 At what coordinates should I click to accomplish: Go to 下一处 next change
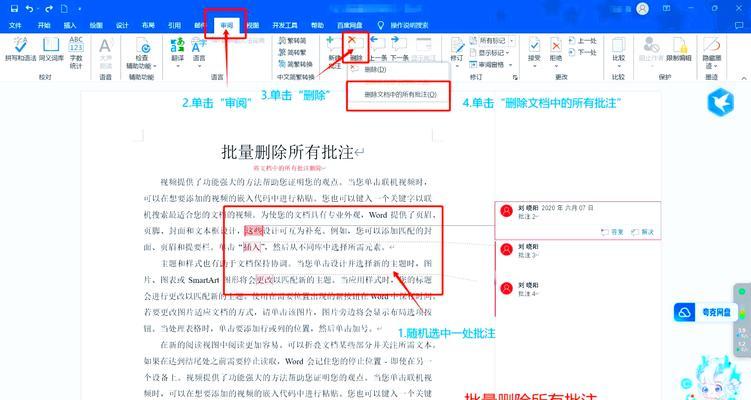tap(582, 52)
